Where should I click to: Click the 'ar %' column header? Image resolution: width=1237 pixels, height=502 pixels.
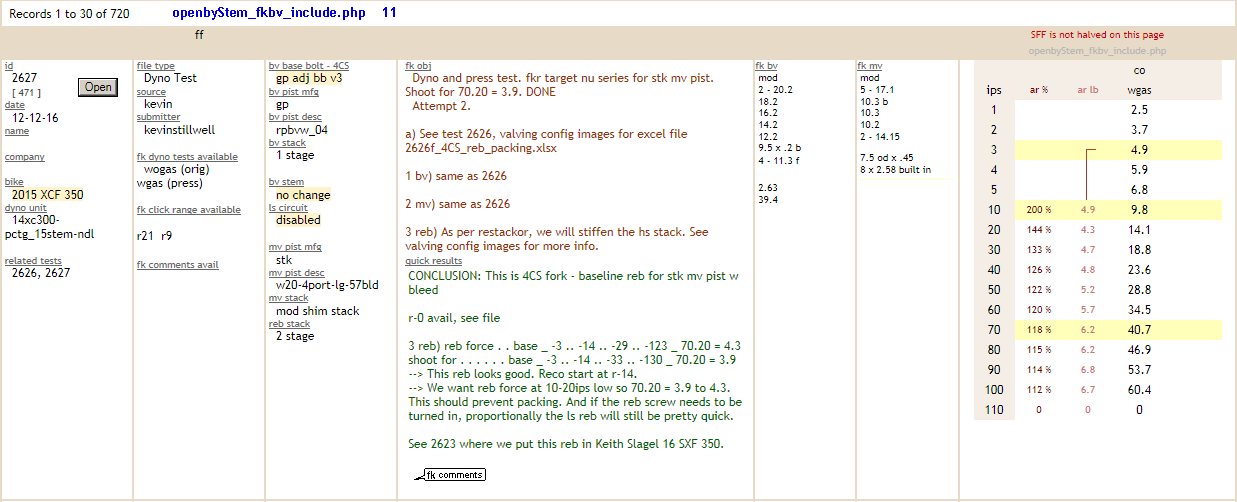pos(1038,90)
